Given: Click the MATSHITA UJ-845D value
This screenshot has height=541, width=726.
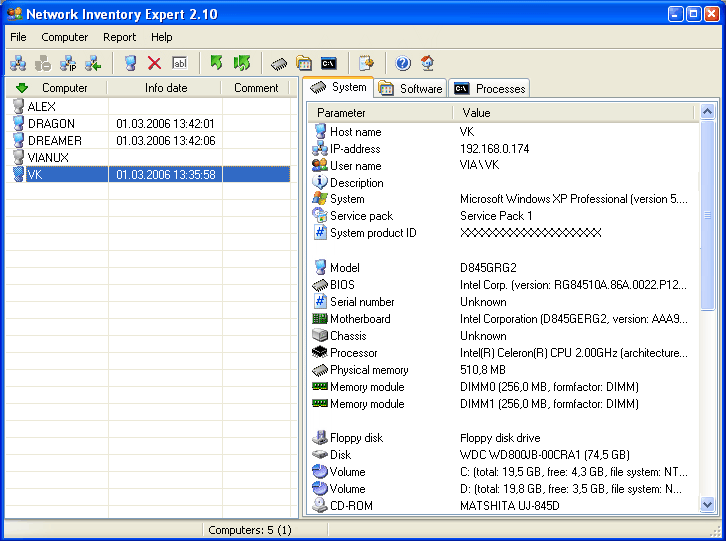Looking at the screenshot, I should (x=509, y=506).
